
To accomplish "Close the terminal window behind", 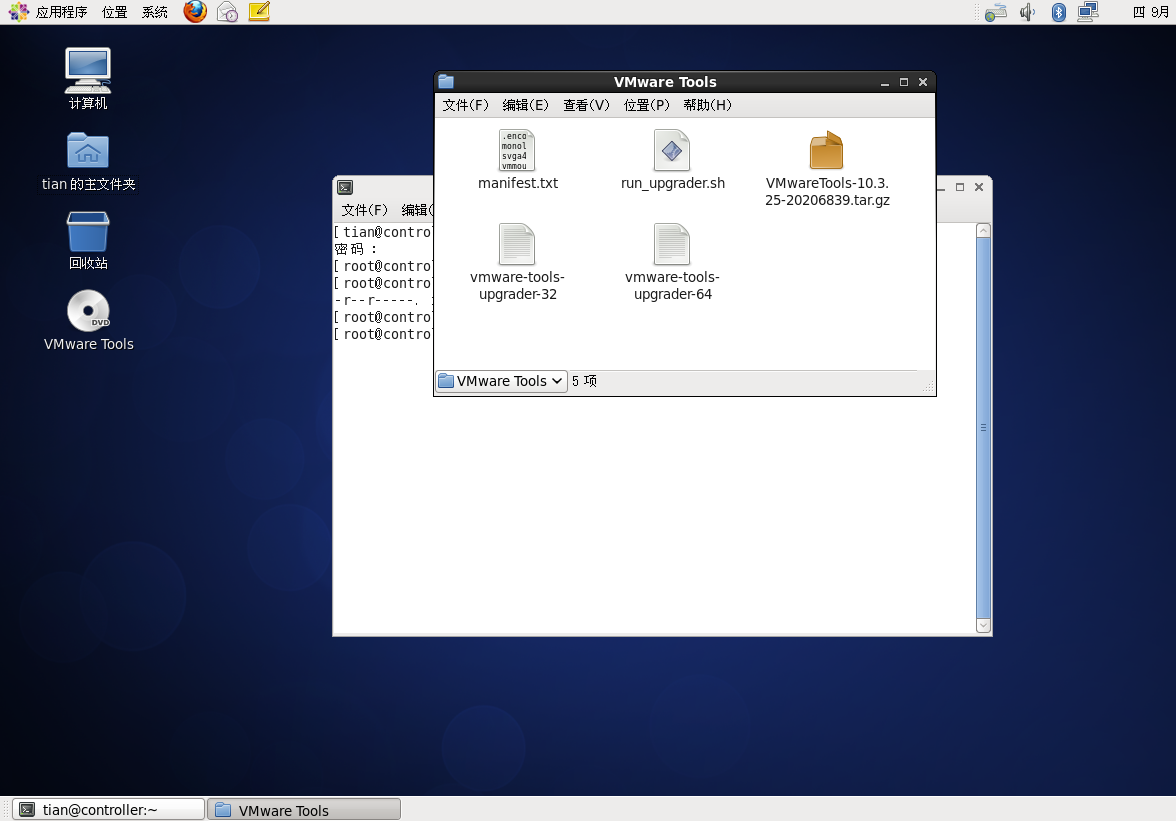I will point(979,187).
